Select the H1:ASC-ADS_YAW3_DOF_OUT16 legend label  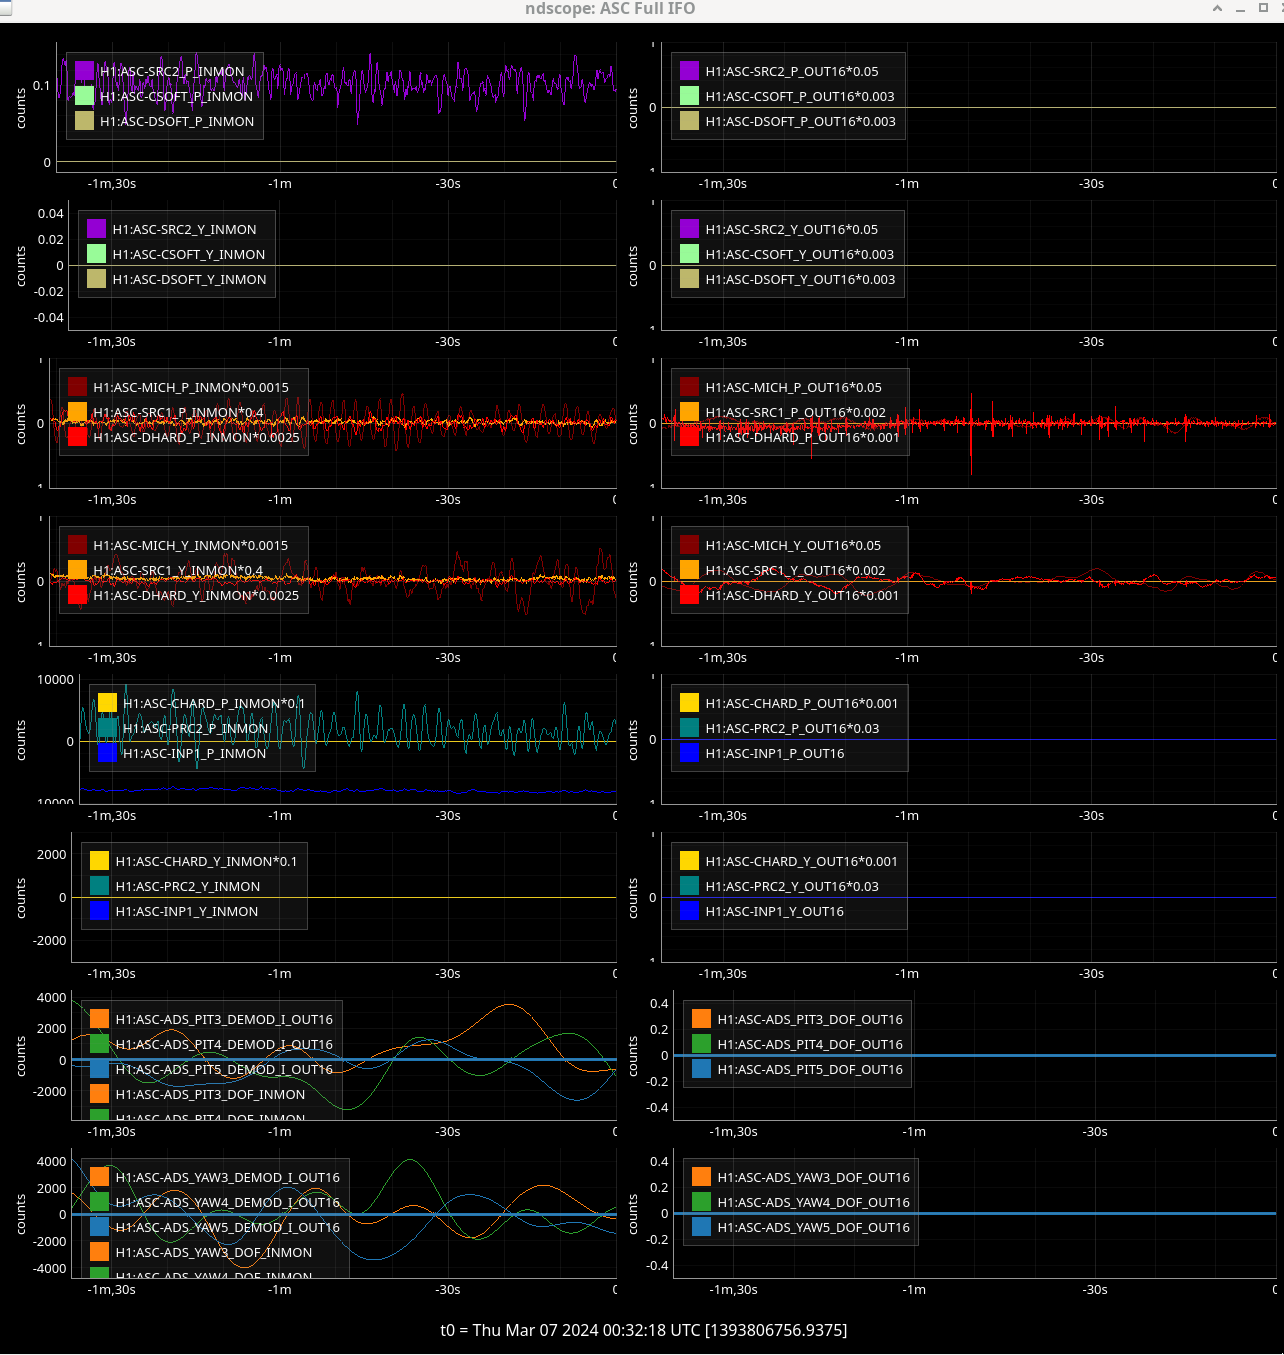pyautogui.click(x=813, y=1177)
